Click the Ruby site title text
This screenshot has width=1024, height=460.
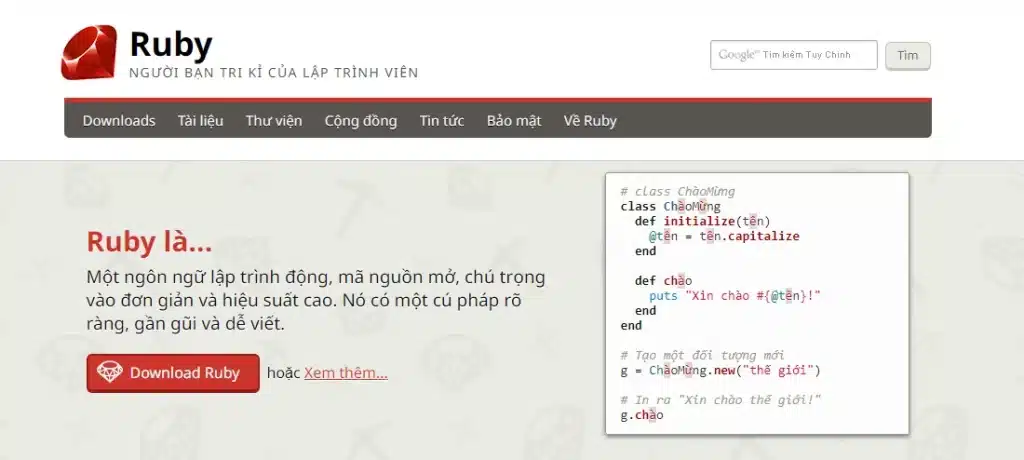[x=171, y=44]
